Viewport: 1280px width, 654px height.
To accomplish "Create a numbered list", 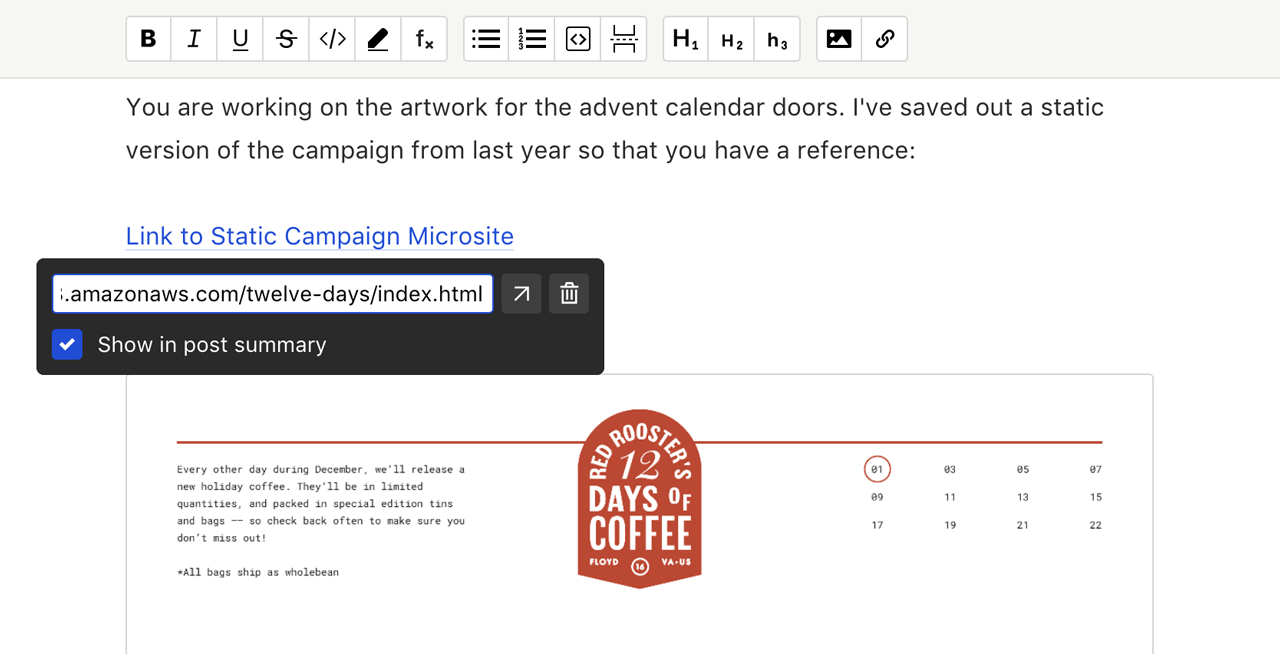I will click(x=532, y=39).
